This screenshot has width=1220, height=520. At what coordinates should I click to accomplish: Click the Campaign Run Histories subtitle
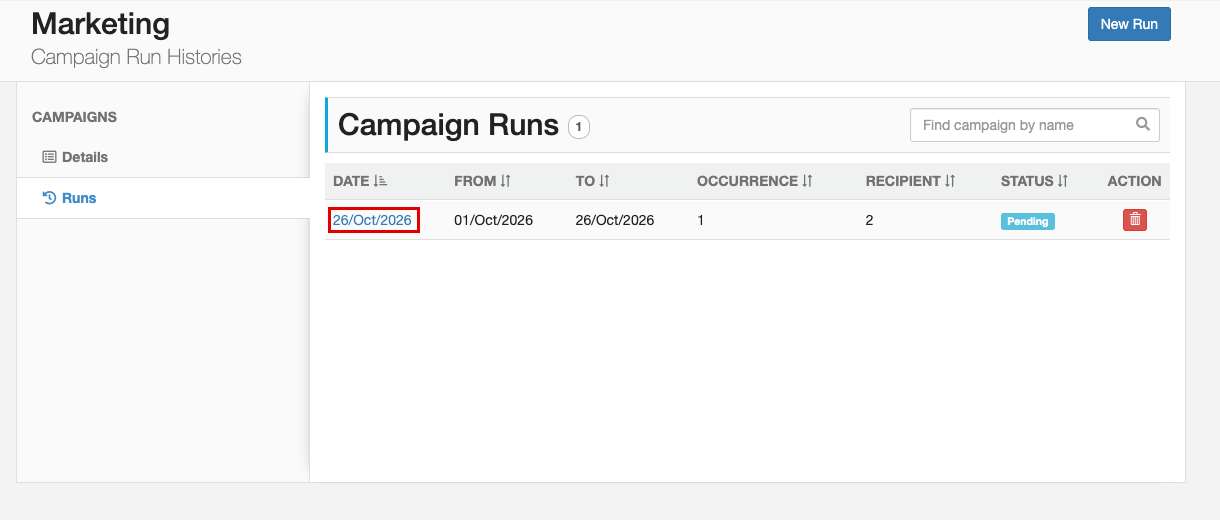coord(137,57)
